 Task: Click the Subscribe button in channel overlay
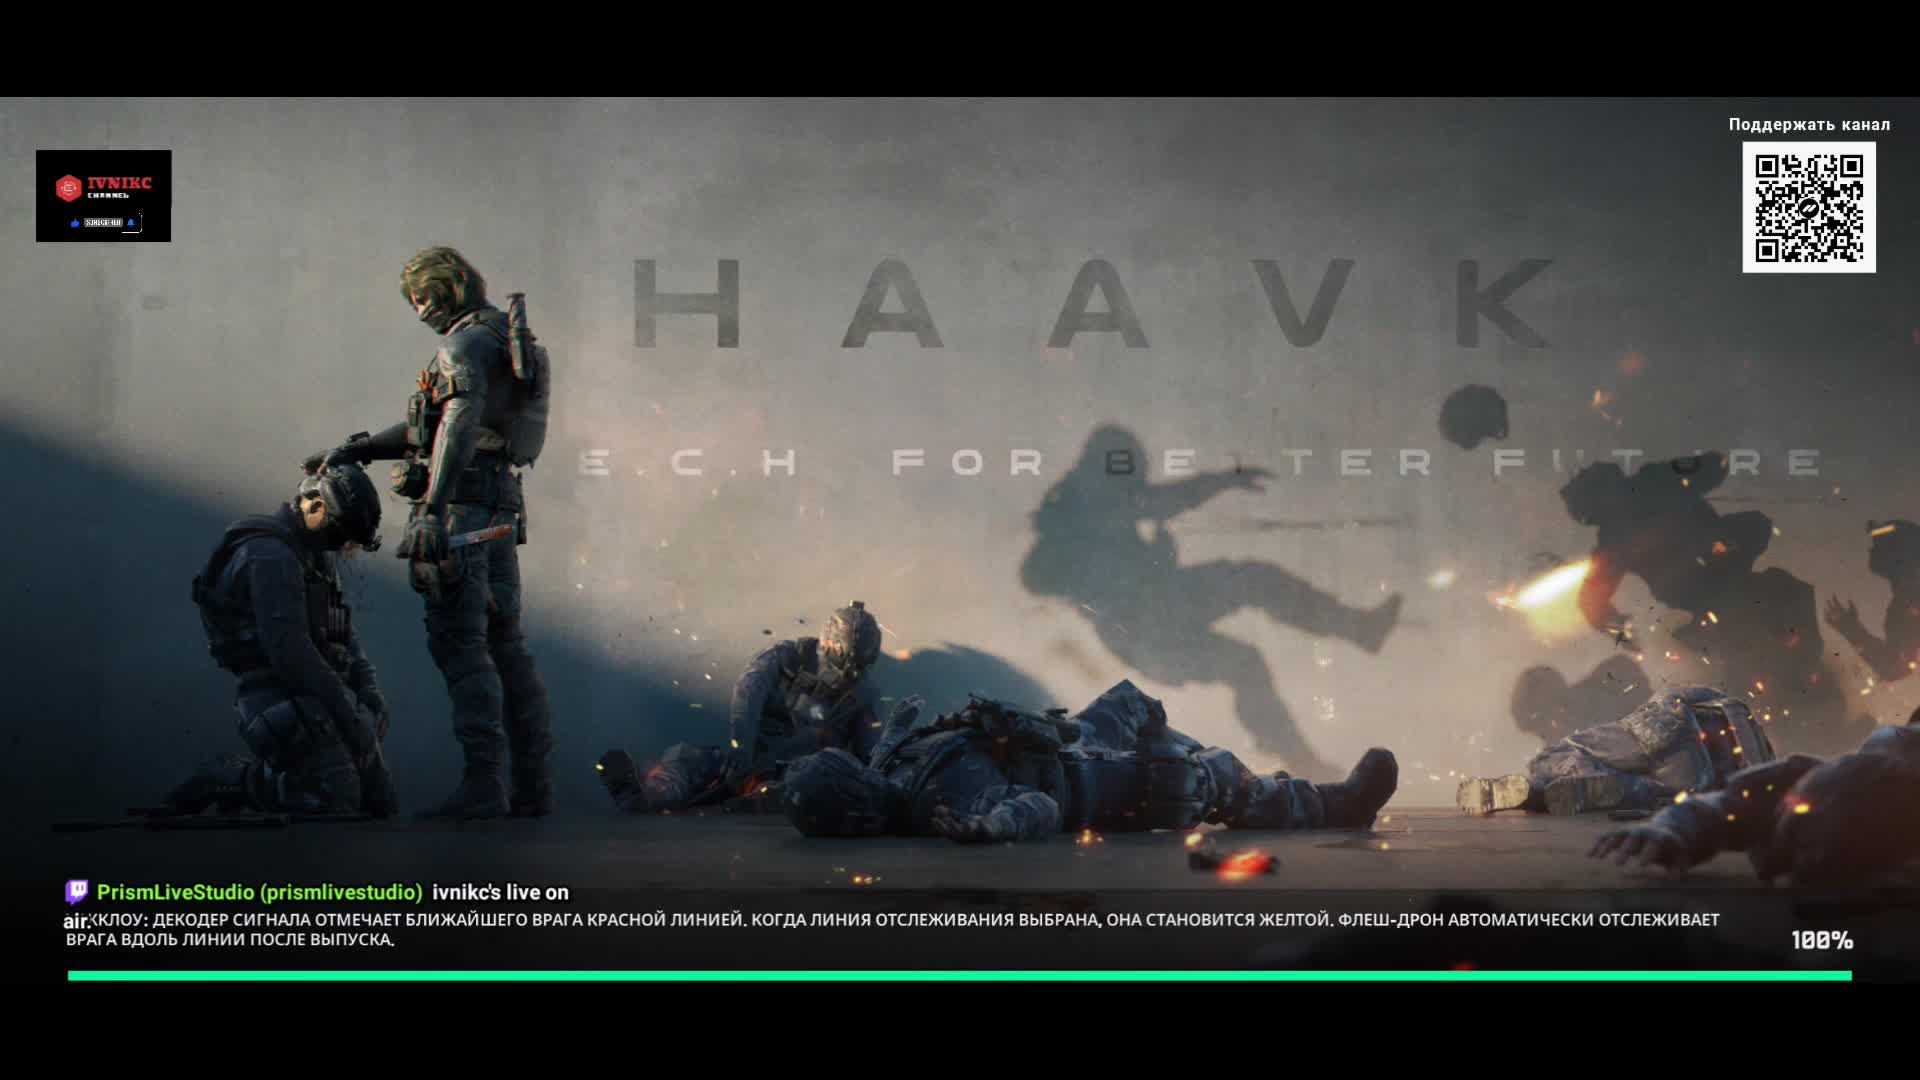coord(103,223)
